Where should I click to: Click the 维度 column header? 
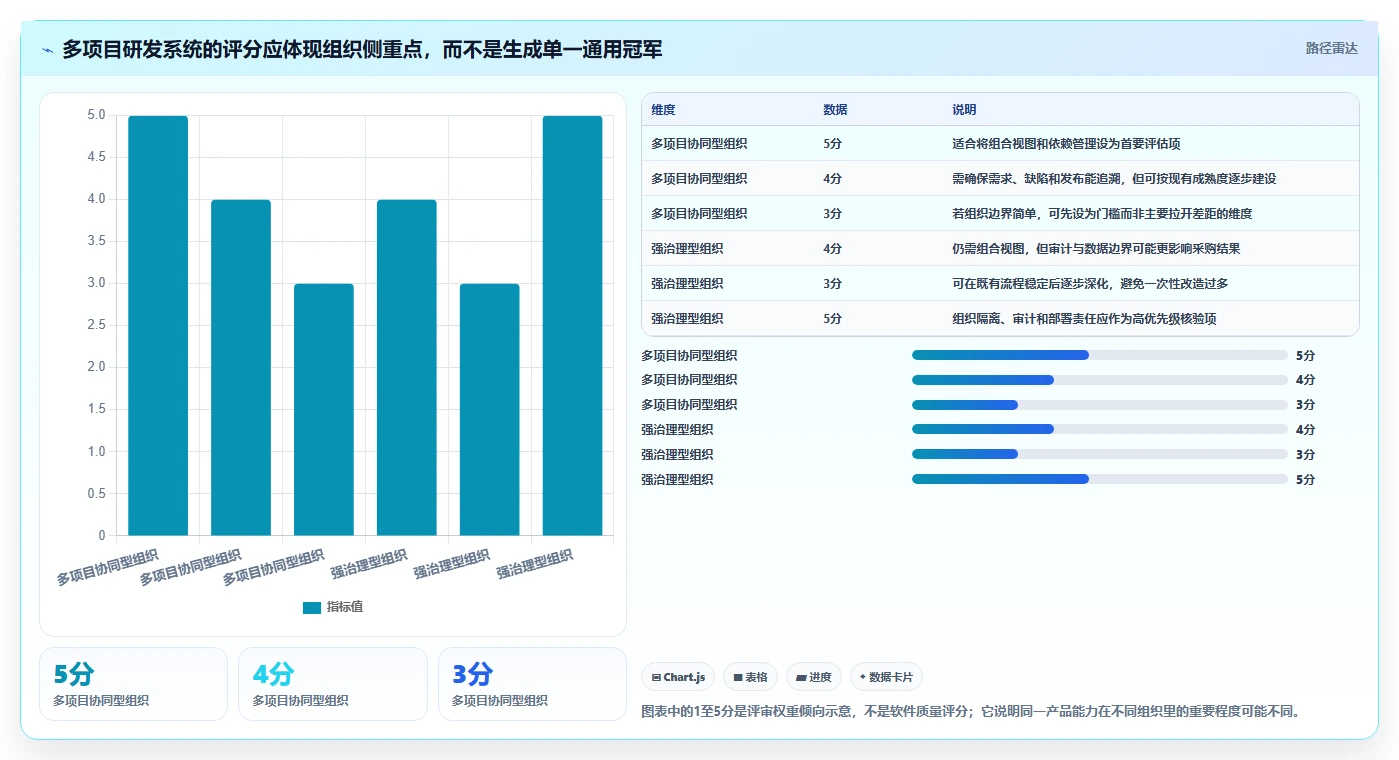tap(663, 110)
